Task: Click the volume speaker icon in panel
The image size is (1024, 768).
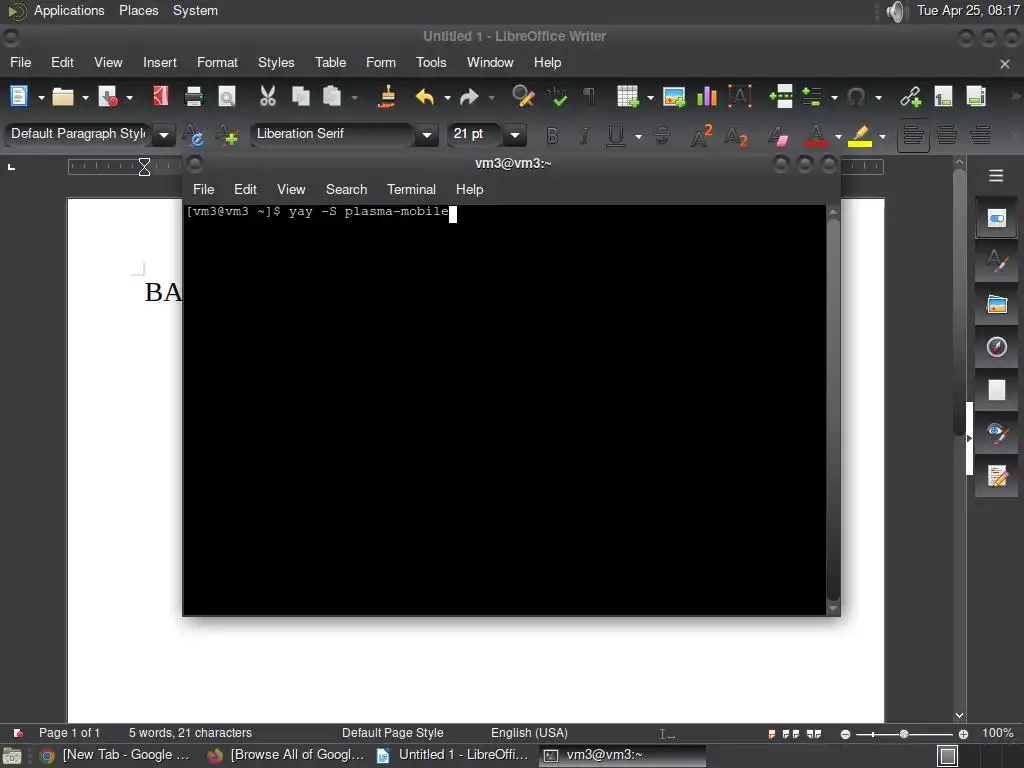Action: pyautogui.click(x=896, y=11)
